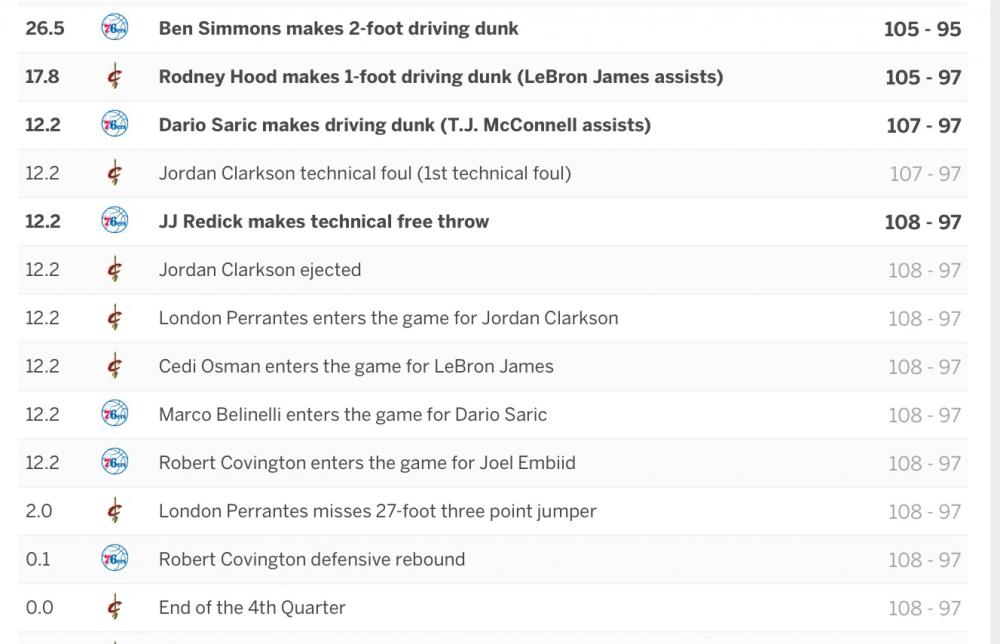1000x644 pixels.
Task: Click 76ers logo beside Marco Belinelli substitution
Action: 115,414
